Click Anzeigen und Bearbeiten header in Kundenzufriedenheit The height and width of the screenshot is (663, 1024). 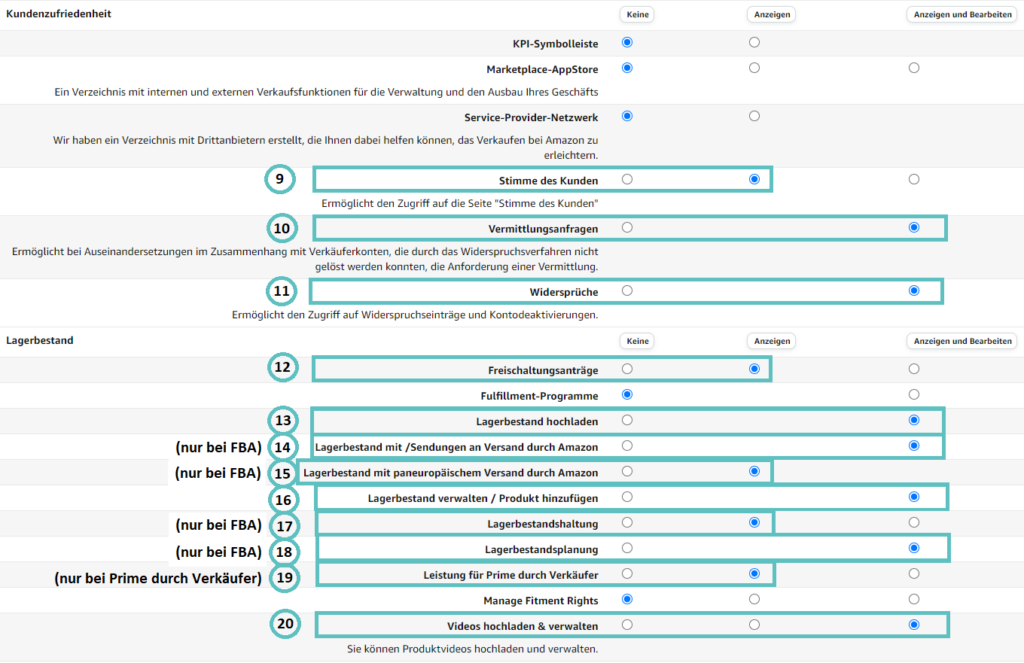pyautogui.click(x=963, y=14)
